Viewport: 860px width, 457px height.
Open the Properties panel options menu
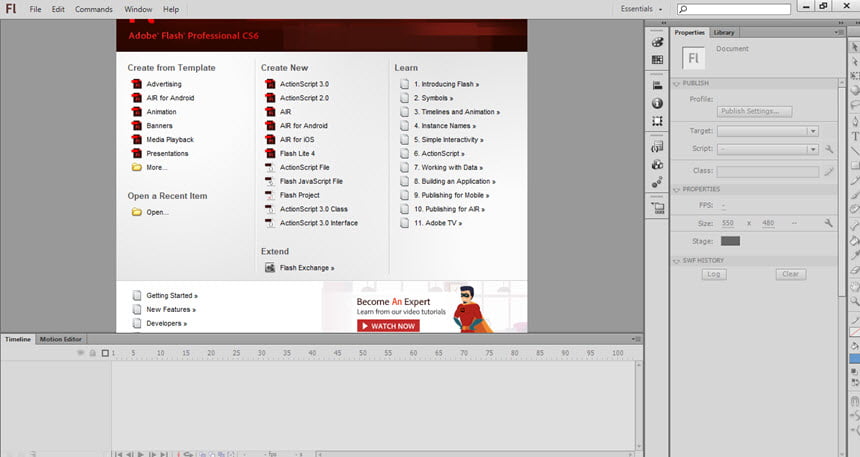(839, 32)
